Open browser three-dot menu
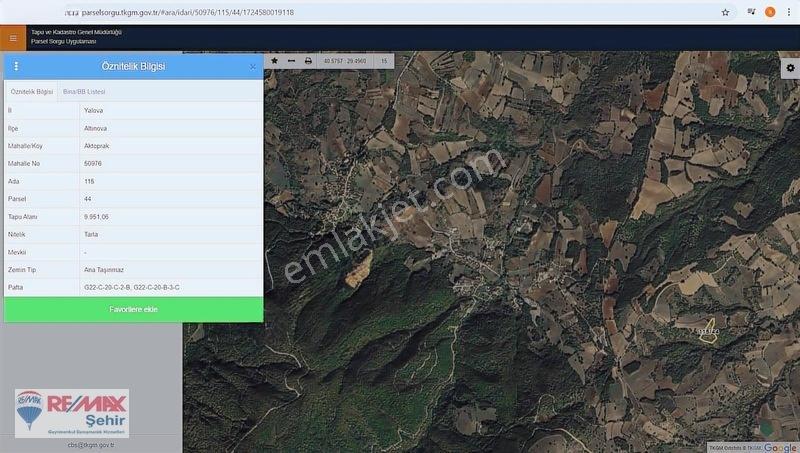This screenshot has height=453, width=800. click(x=789, y=12)
